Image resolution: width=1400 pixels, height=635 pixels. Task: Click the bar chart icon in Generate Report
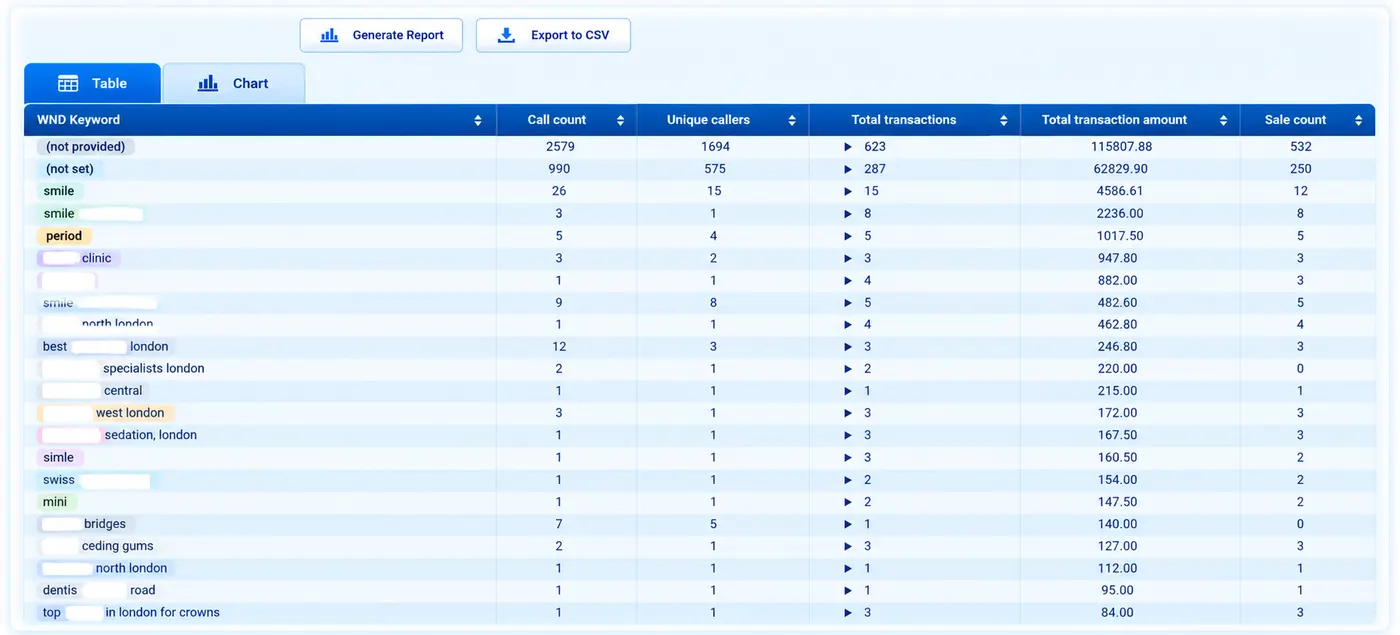coord(329,35)
